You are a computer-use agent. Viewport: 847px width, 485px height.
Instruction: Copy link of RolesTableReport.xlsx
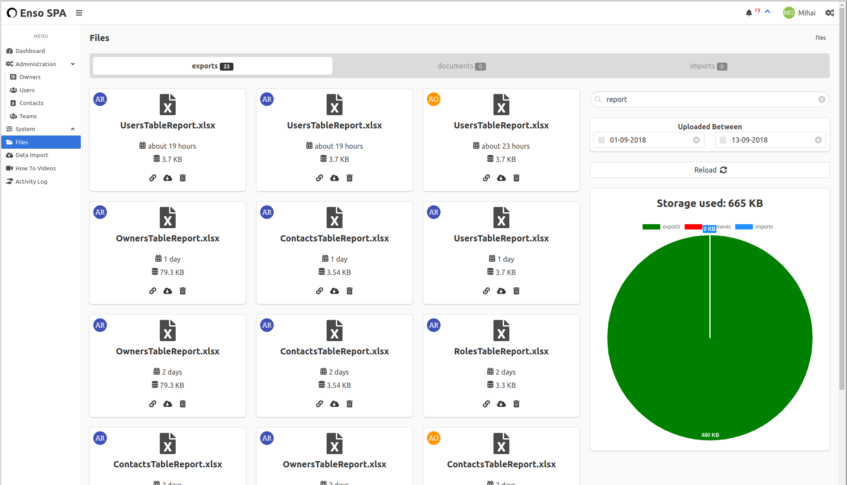[x=486, y=403]
